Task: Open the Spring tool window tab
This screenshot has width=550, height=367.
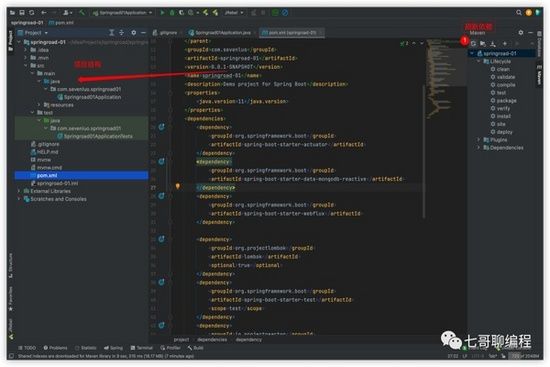Action: coord(113,348)
